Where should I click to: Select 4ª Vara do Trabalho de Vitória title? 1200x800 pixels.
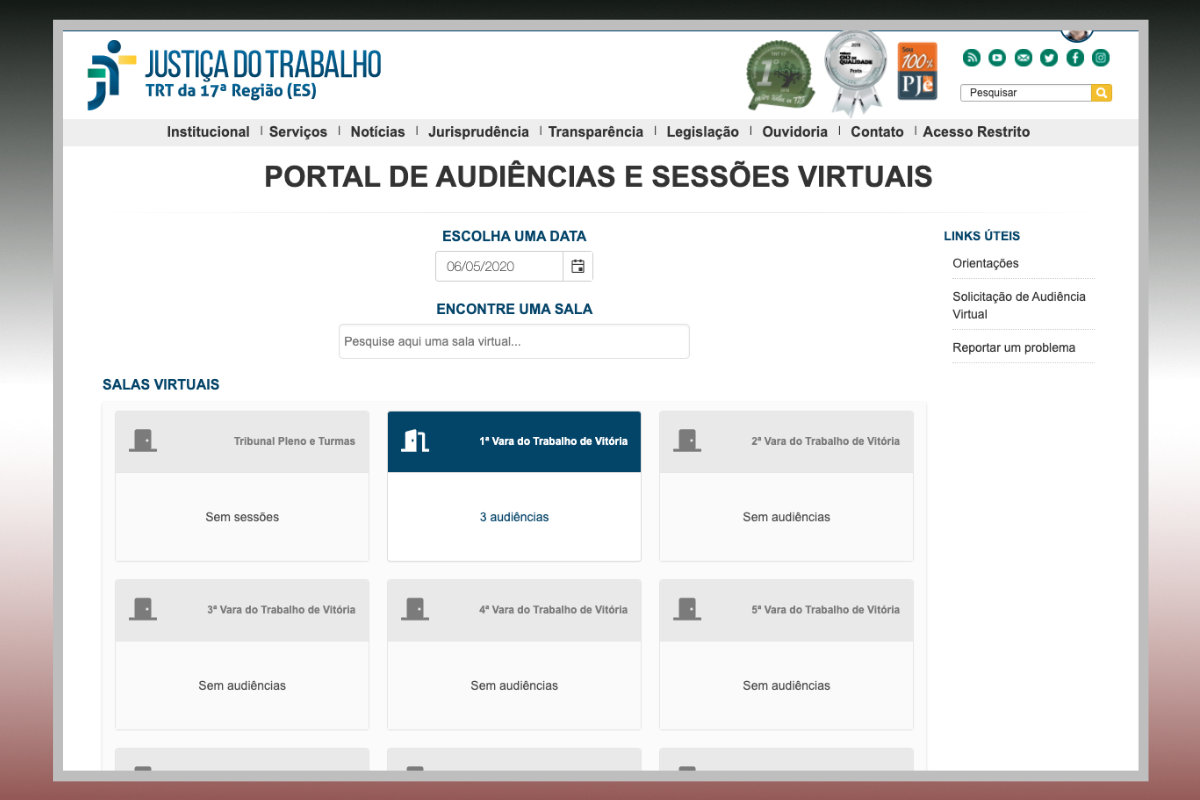[x=553, y=610]
